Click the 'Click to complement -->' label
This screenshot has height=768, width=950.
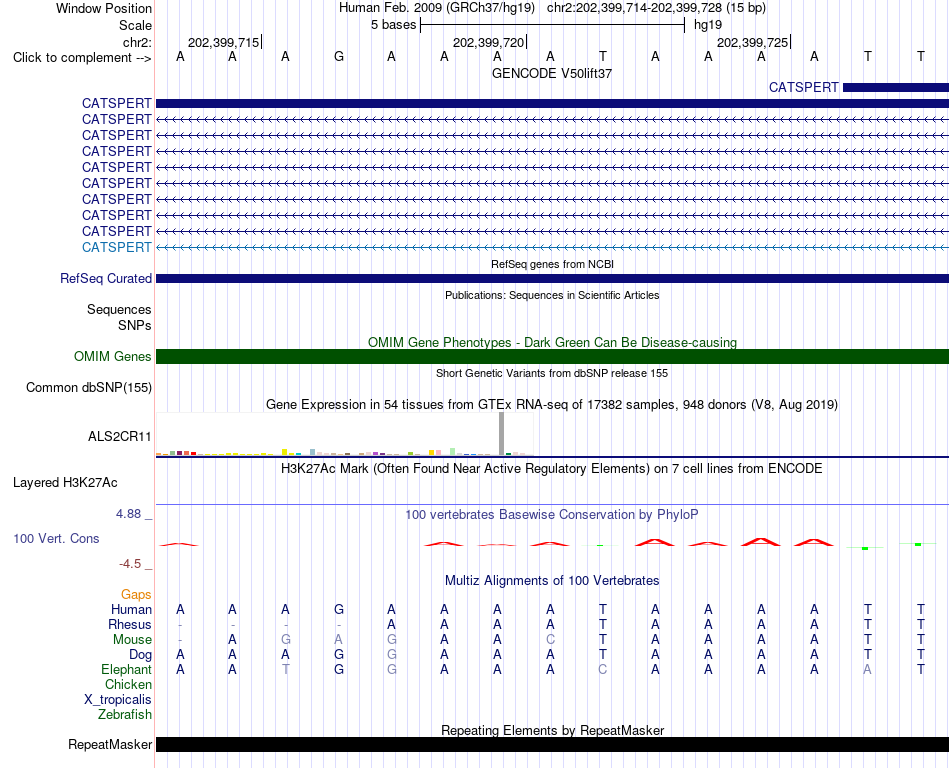point(82,58)
